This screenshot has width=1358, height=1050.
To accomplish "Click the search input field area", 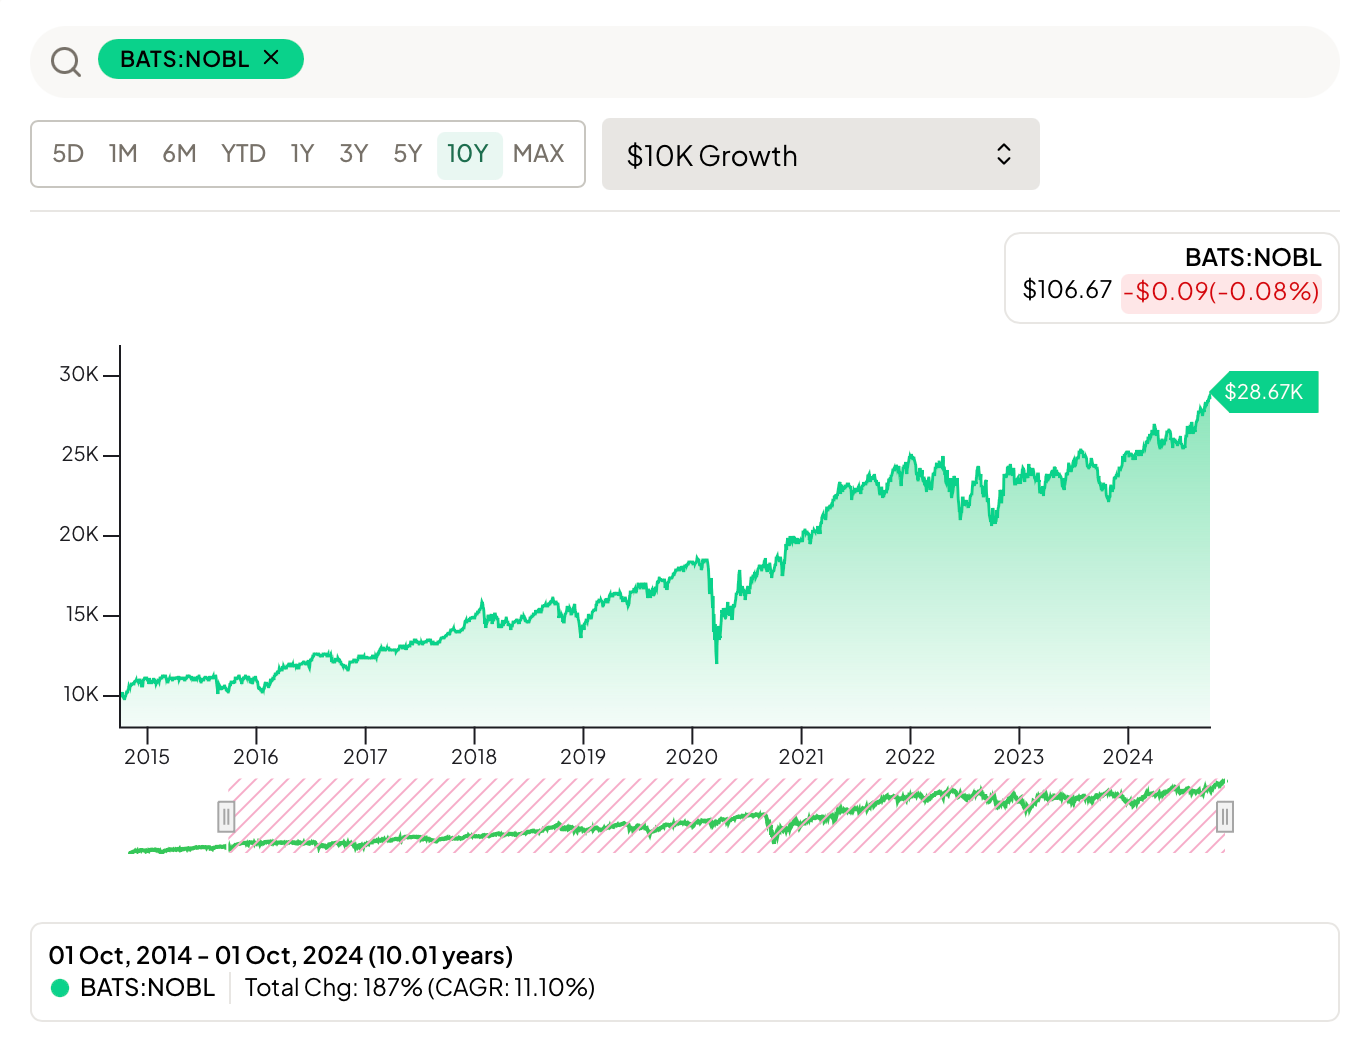I will [x=800, y=62].
